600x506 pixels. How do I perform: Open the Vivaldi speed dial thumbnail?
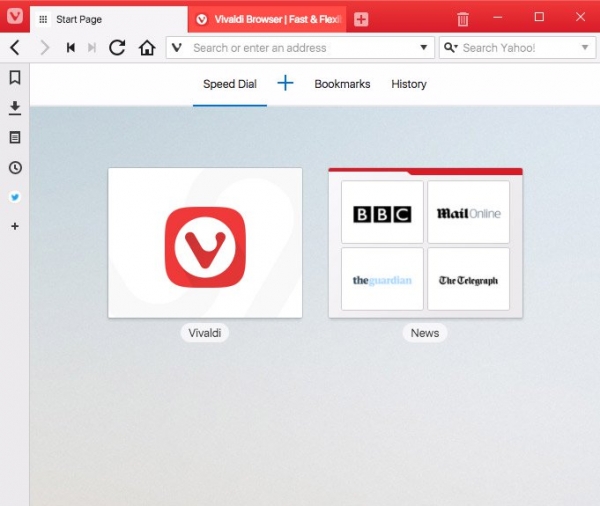(x=205, y=243)
